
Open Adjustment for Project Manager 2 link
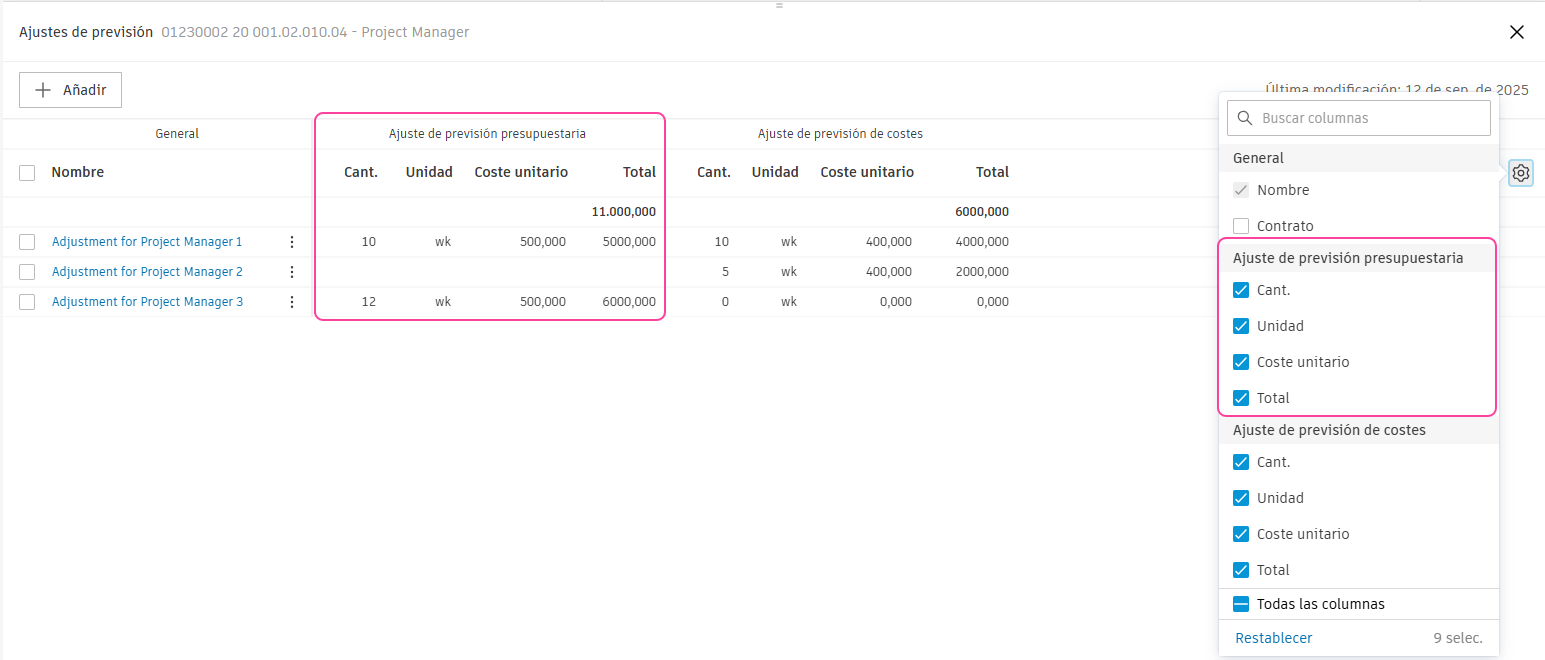pyautogui.click(x=147, y=272)
